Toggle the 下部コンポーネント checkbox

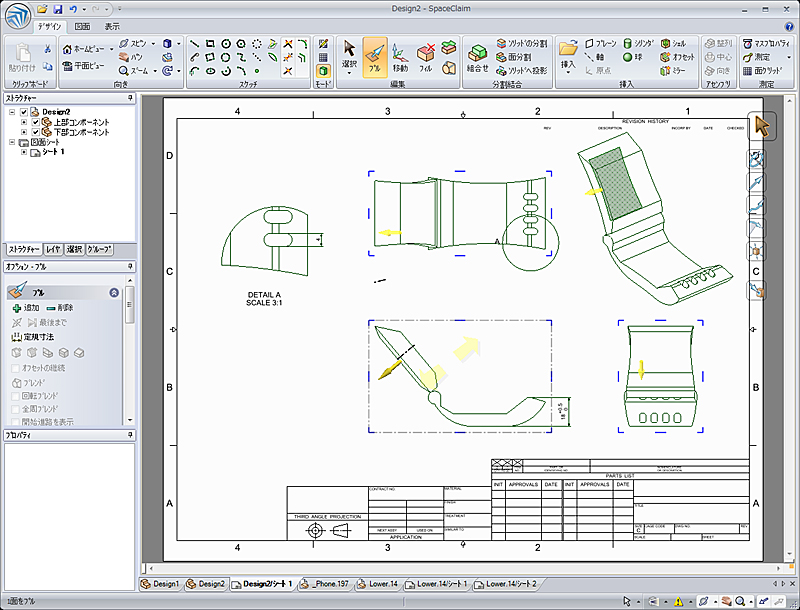pyautogui.click(x=34, y=132)
